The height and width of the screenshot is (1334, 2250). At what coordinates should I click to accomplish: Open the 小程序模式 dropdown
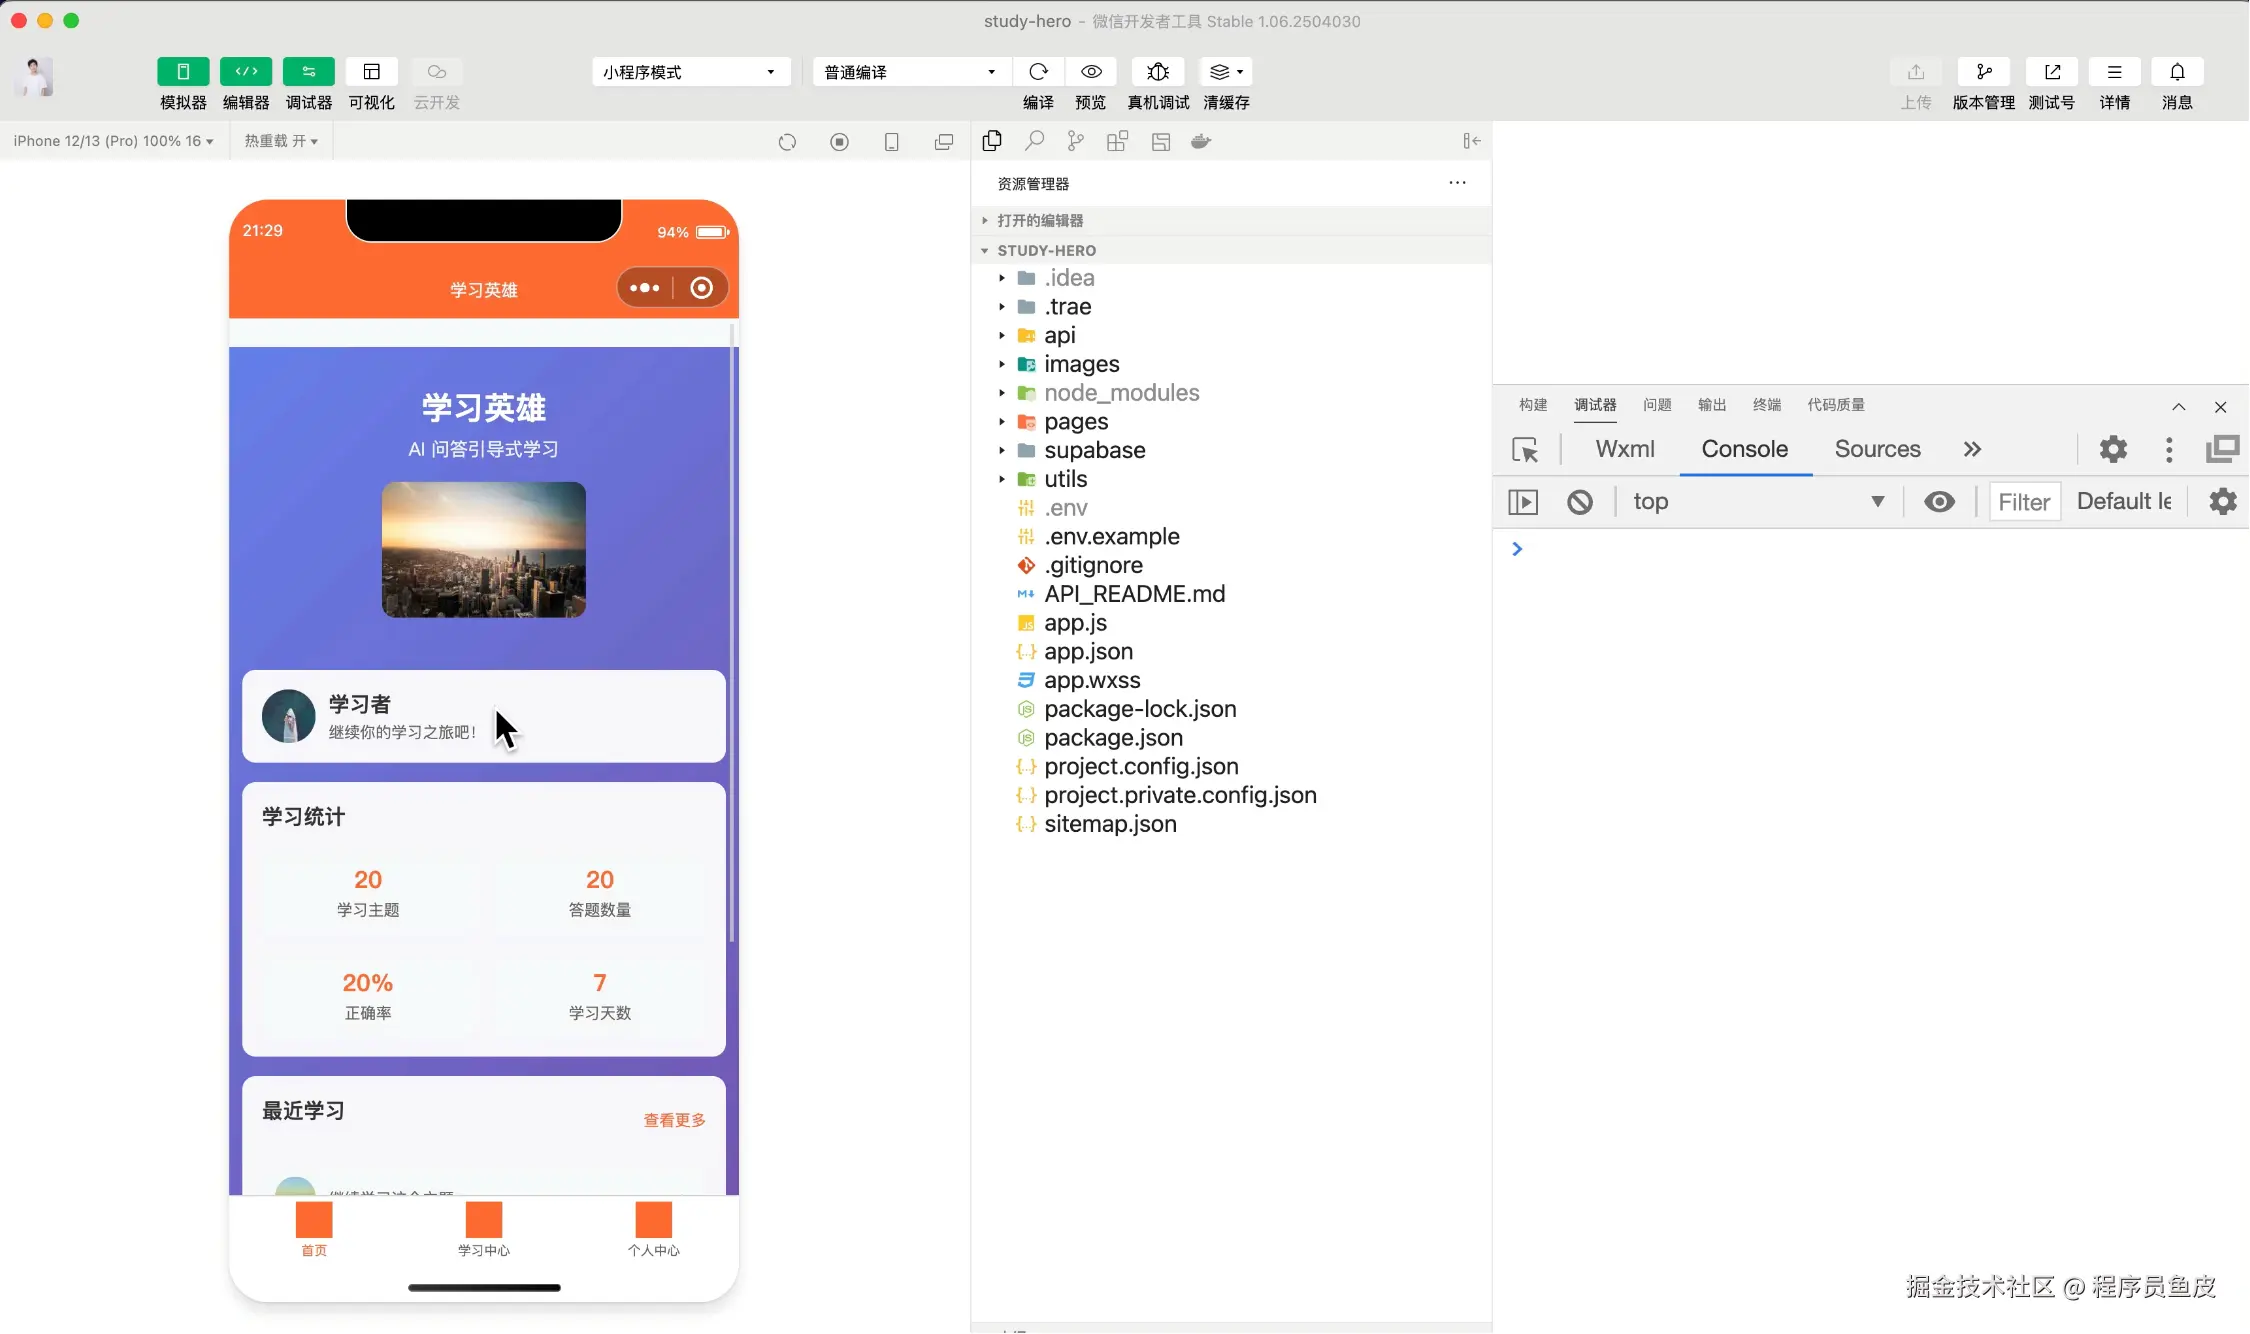pyautogui.click(x=690, y=72)
